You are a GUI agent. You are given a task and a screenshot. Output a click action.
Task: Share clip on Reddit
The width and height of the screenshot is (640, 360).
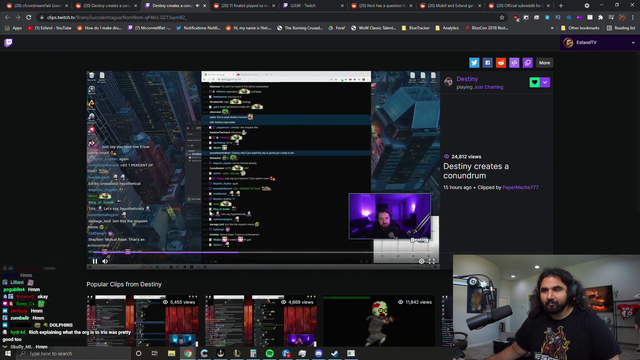pyautogui.click(x=501, y=63)
